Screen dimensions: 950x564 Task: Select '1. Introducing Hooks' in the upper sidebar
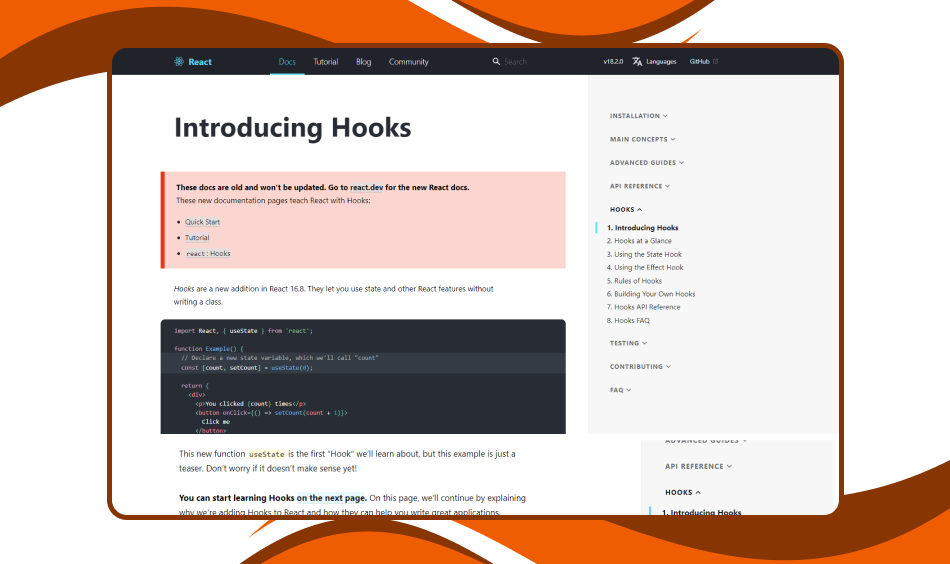click(x=642, y=228)
